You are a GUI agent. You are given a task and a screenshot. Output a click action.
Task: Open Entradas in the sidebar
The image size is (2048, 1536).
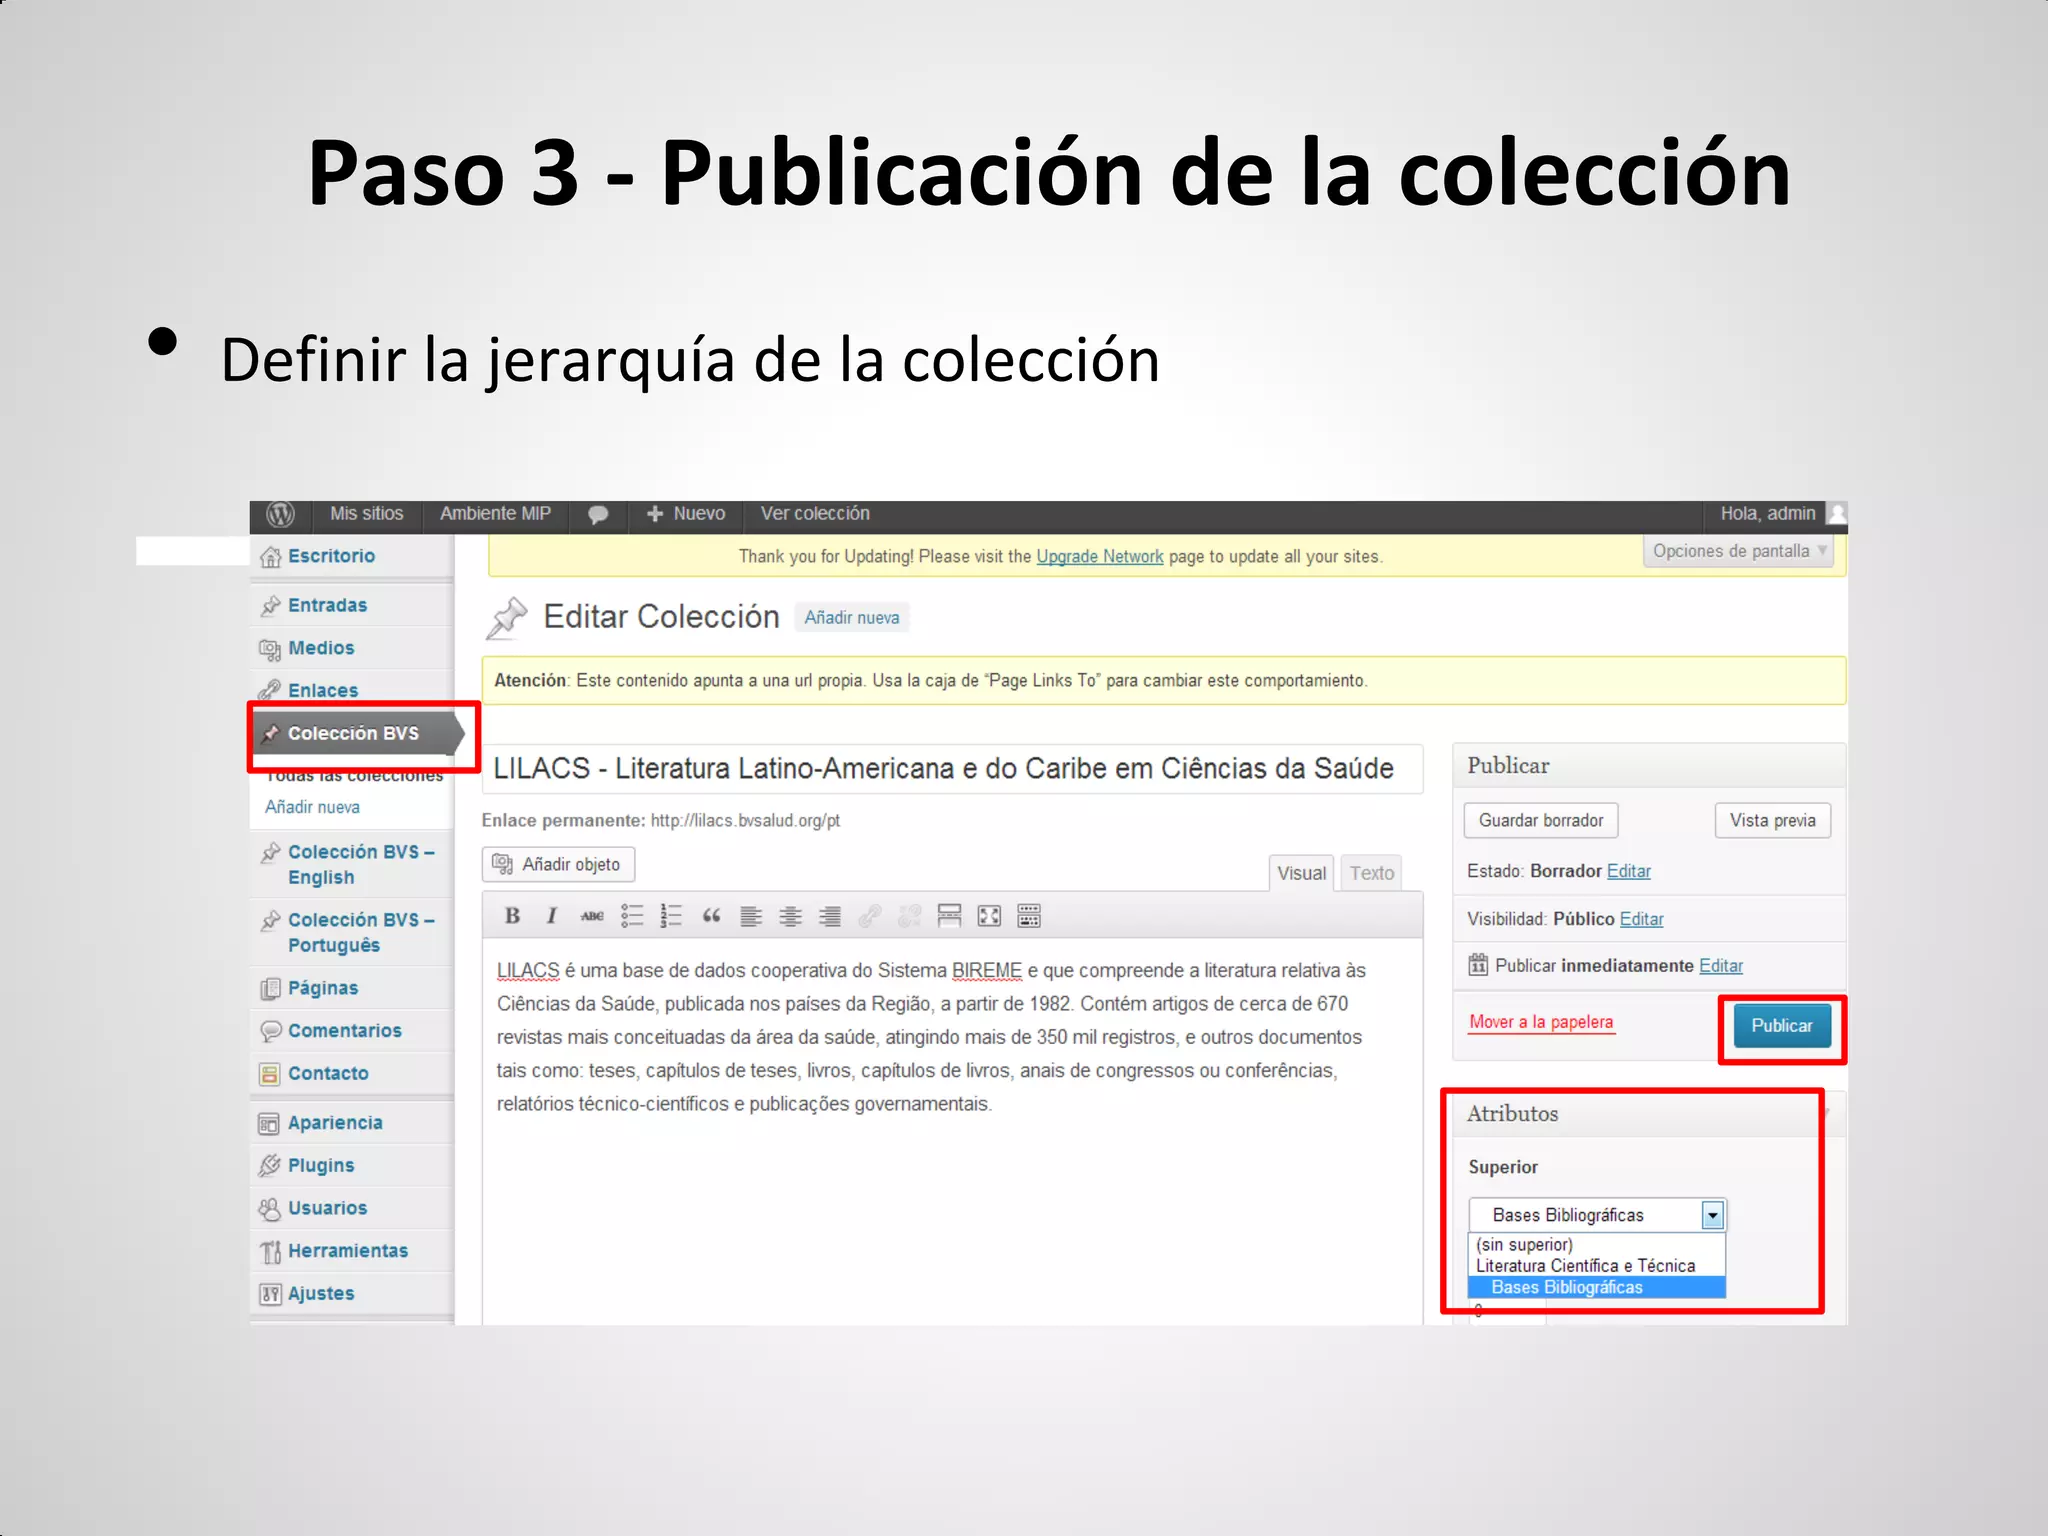point(327,605)
